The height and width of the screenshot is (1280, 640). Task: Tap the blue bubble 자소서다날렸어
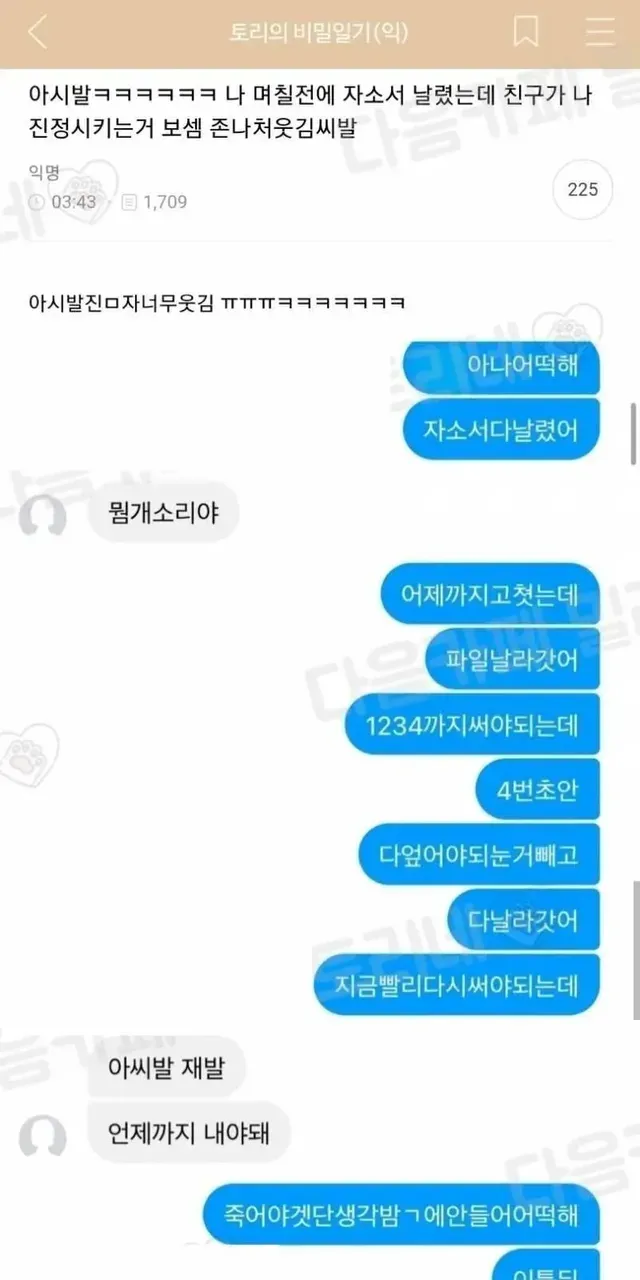(x=502, y=429)
